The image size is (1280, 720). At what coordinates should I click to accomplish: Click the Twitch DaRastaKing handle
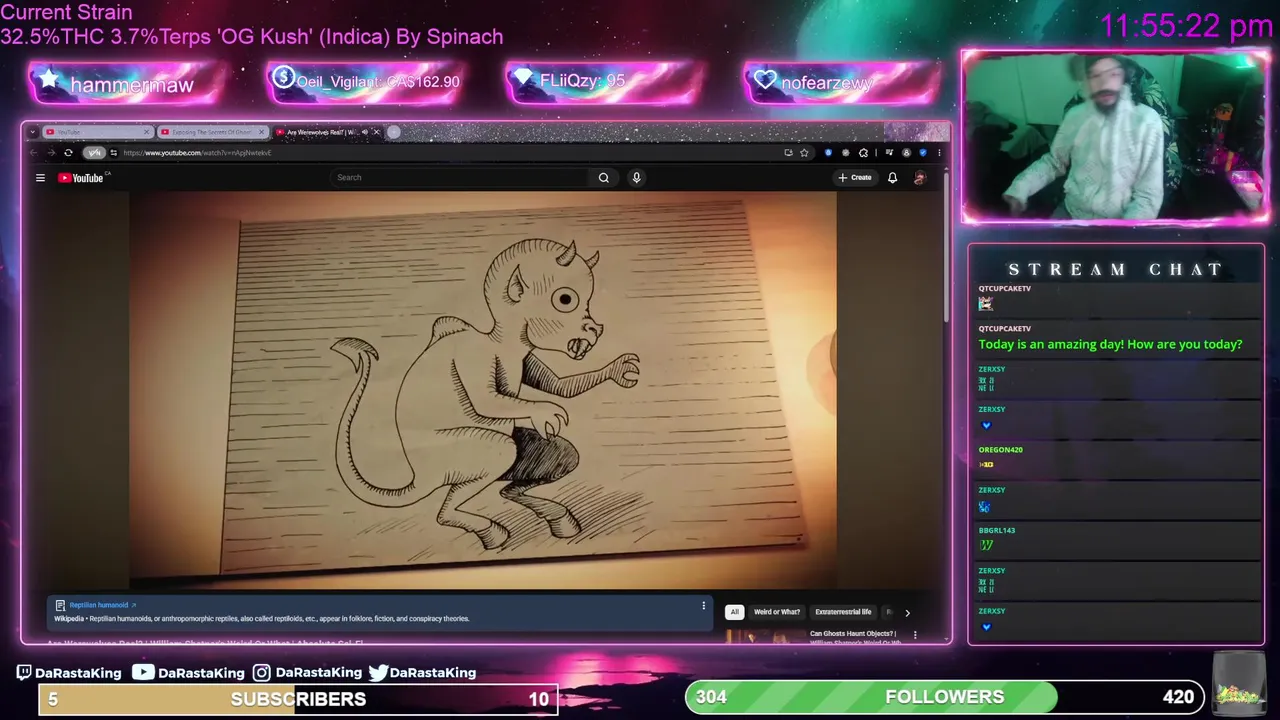click(x=69, y=673)
